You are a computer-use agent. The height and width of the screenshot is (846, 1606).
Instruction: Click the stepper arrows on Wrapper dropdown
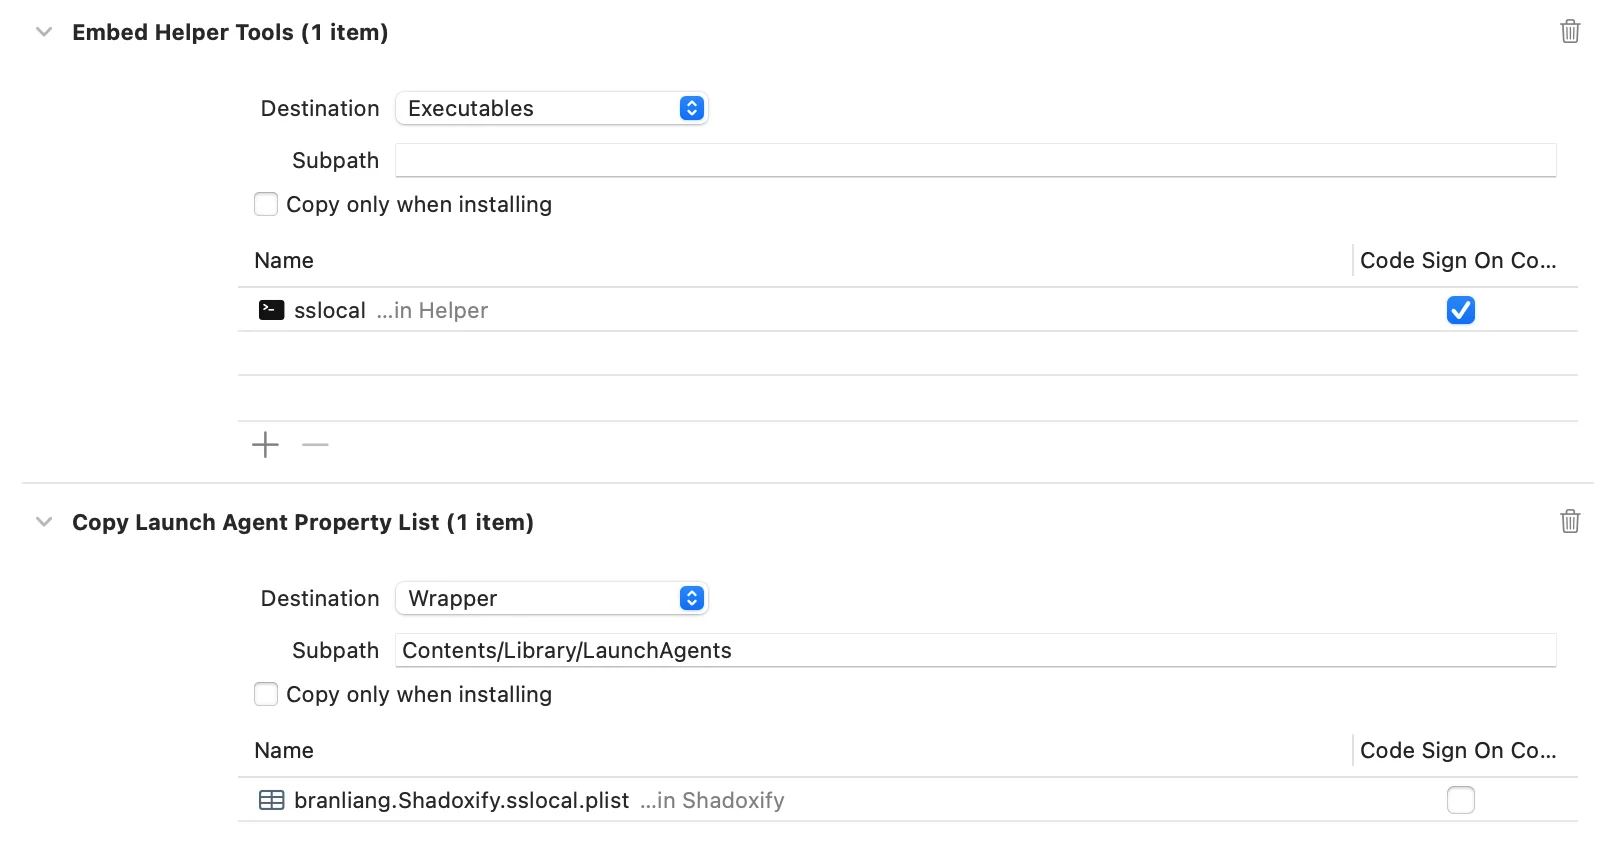click(x=691, y=598)
